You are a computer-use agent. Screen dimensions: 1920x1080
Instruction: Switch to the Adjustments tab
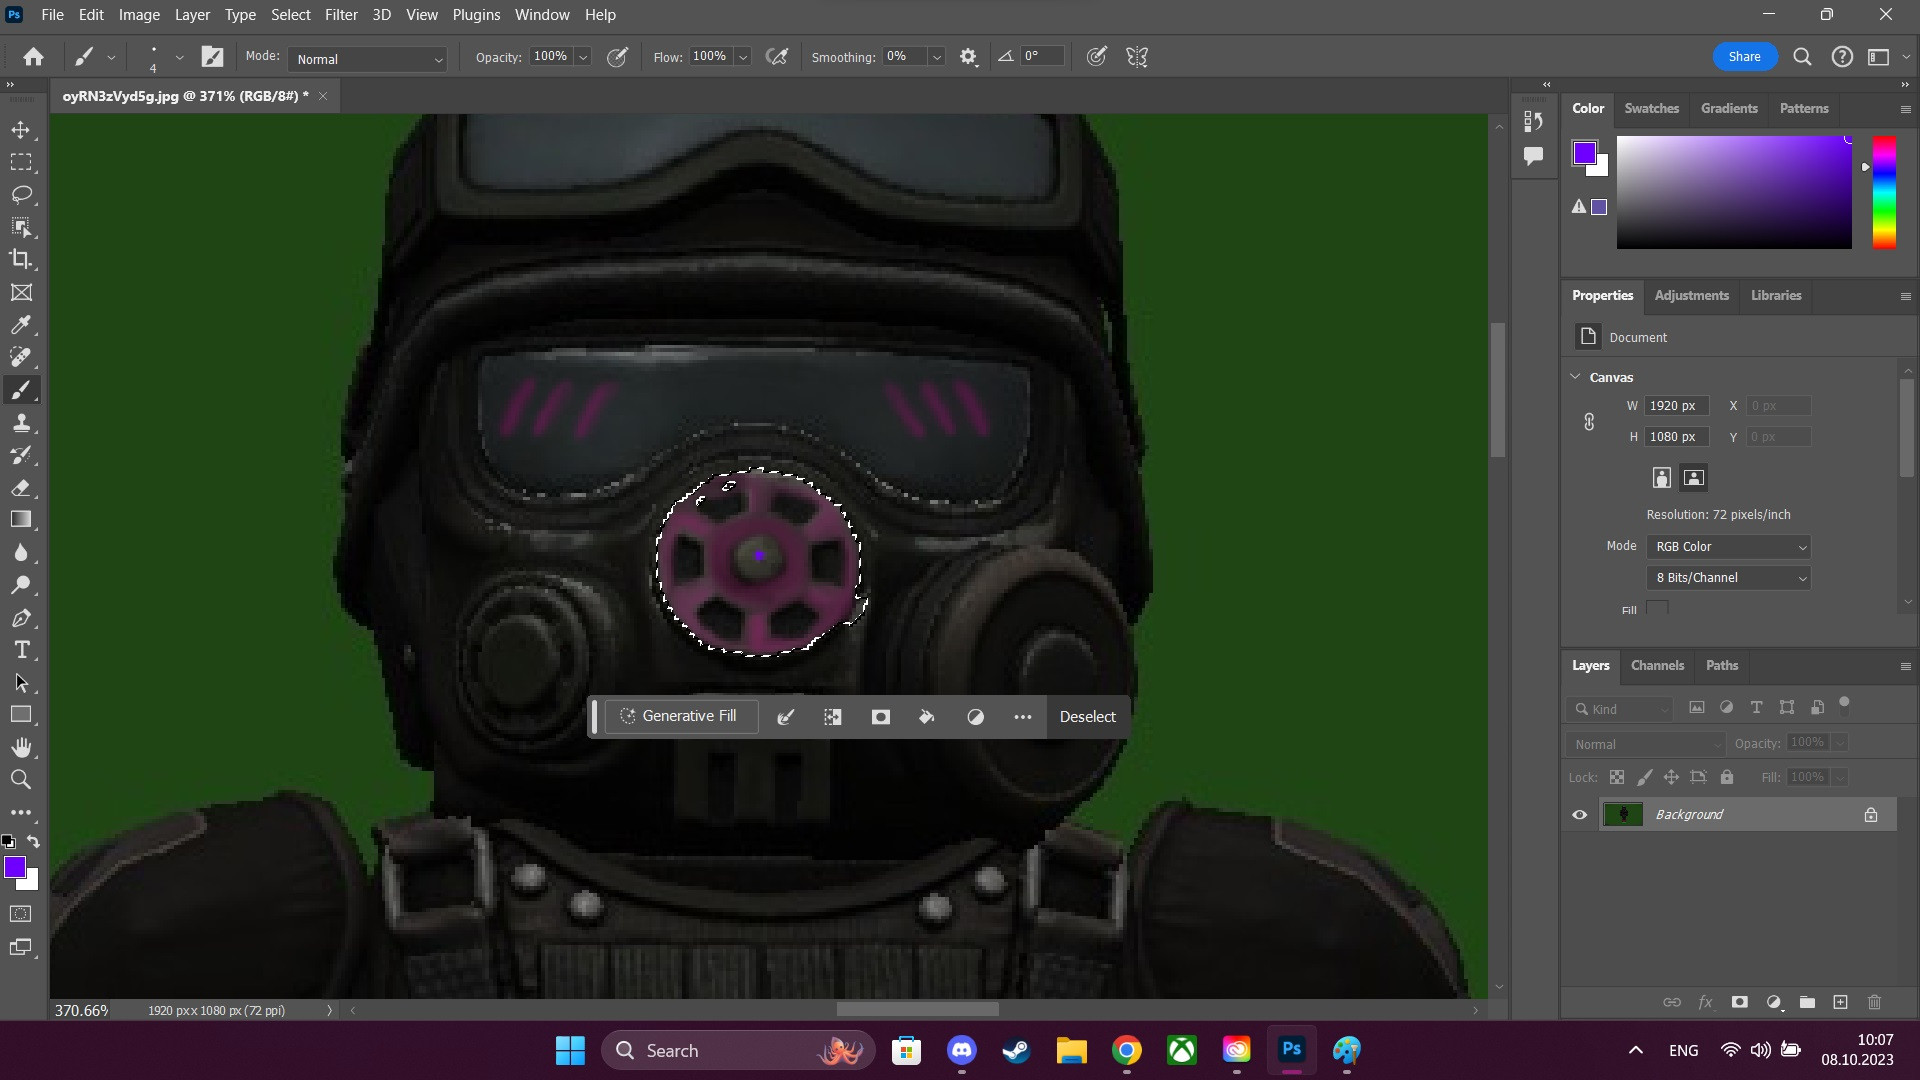[x=1691, y=295]
